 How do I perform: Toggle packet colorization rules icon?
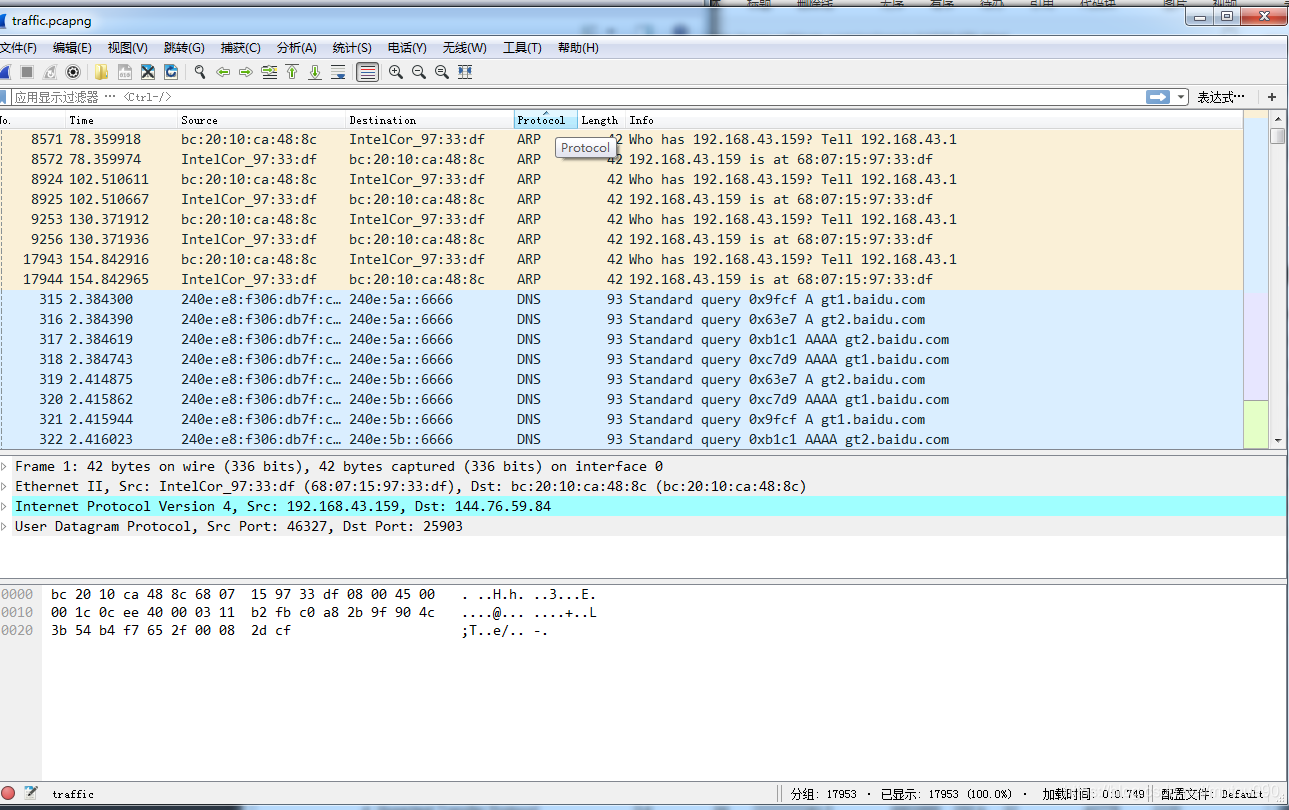click(x=367, y=72)
